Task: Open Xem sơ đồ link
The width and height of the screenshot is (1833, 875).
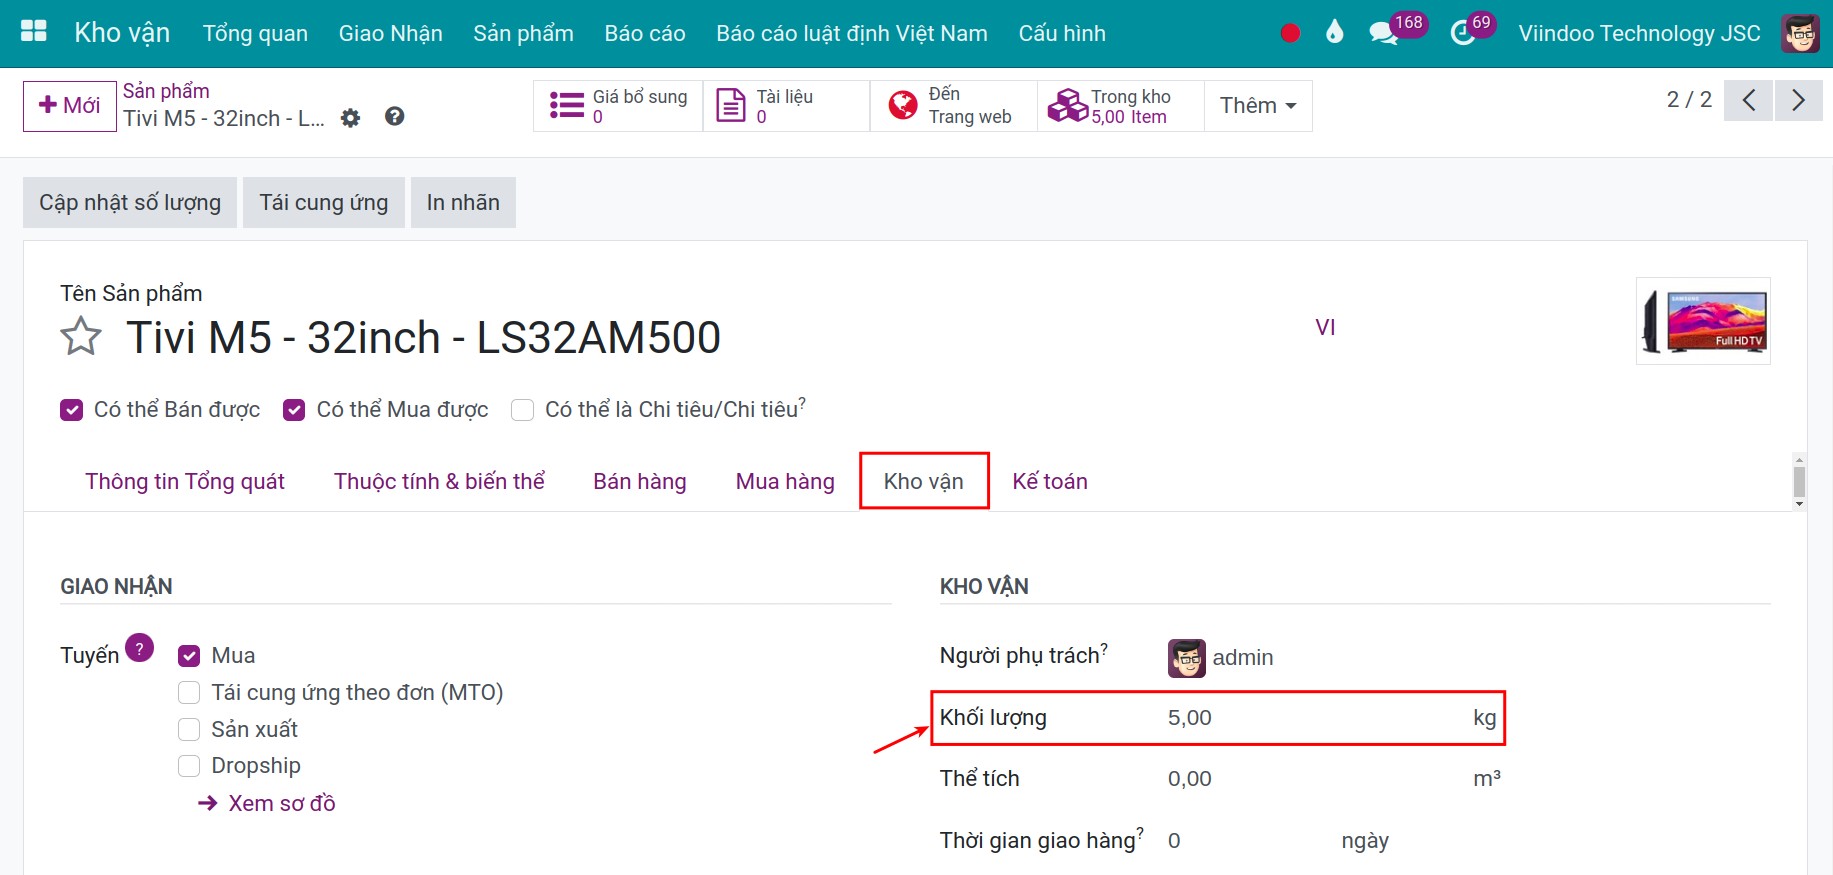Action: (x=267, y=803)
